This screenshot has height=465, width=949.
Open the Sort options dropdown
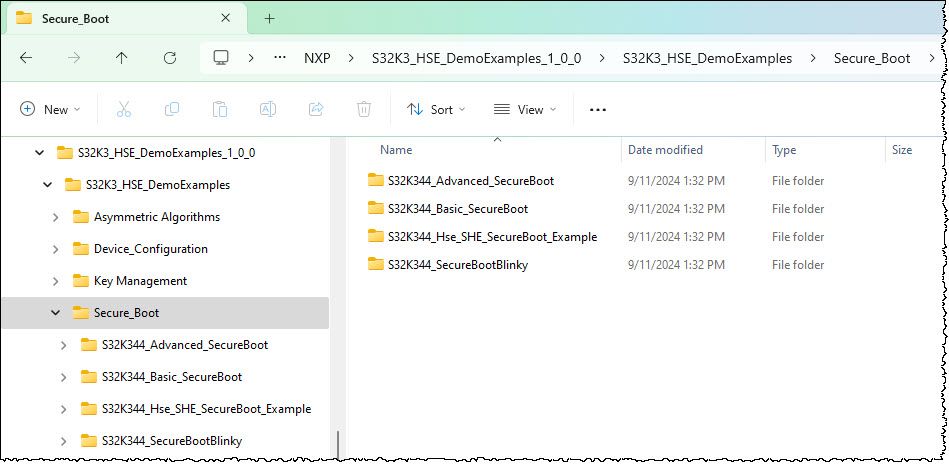436,109
